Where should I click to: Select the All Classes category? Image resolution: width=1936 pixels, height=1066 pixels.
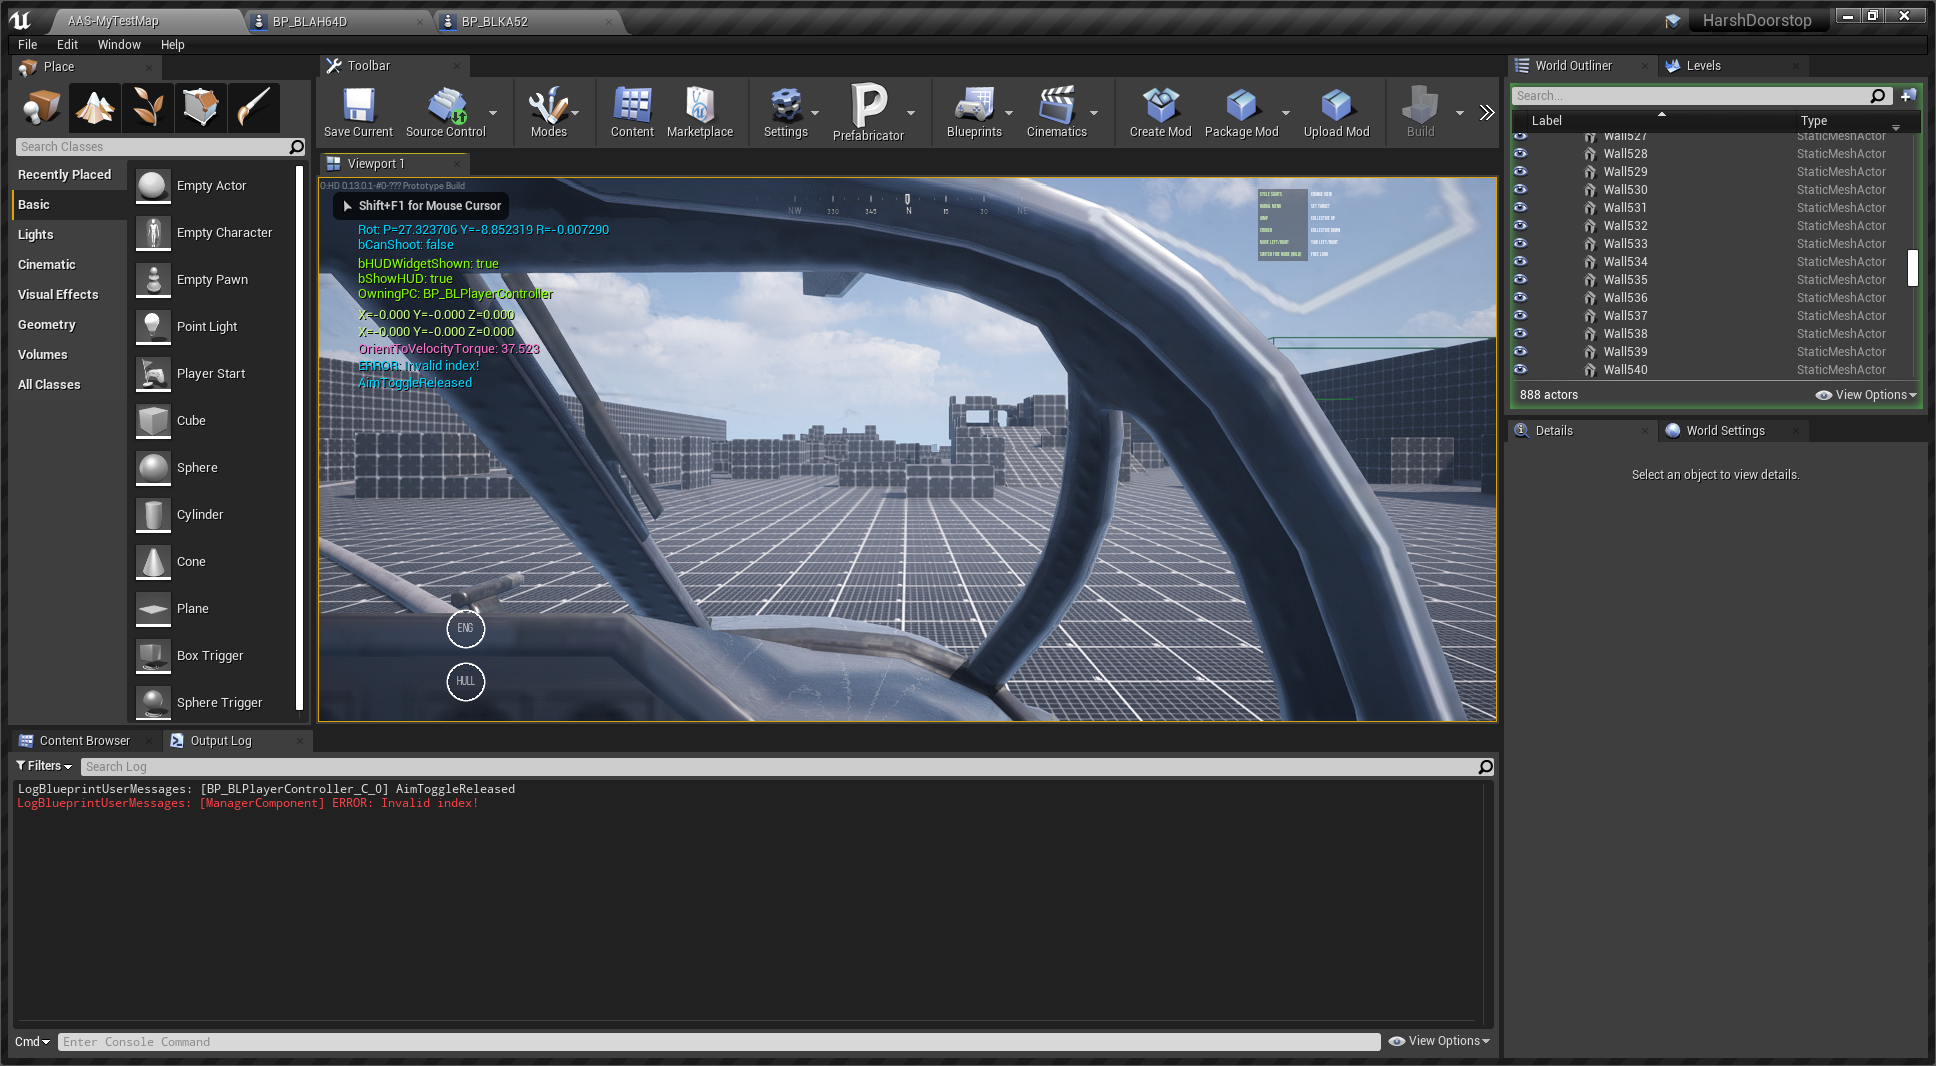pyautogui.click(x=49, y=385)
